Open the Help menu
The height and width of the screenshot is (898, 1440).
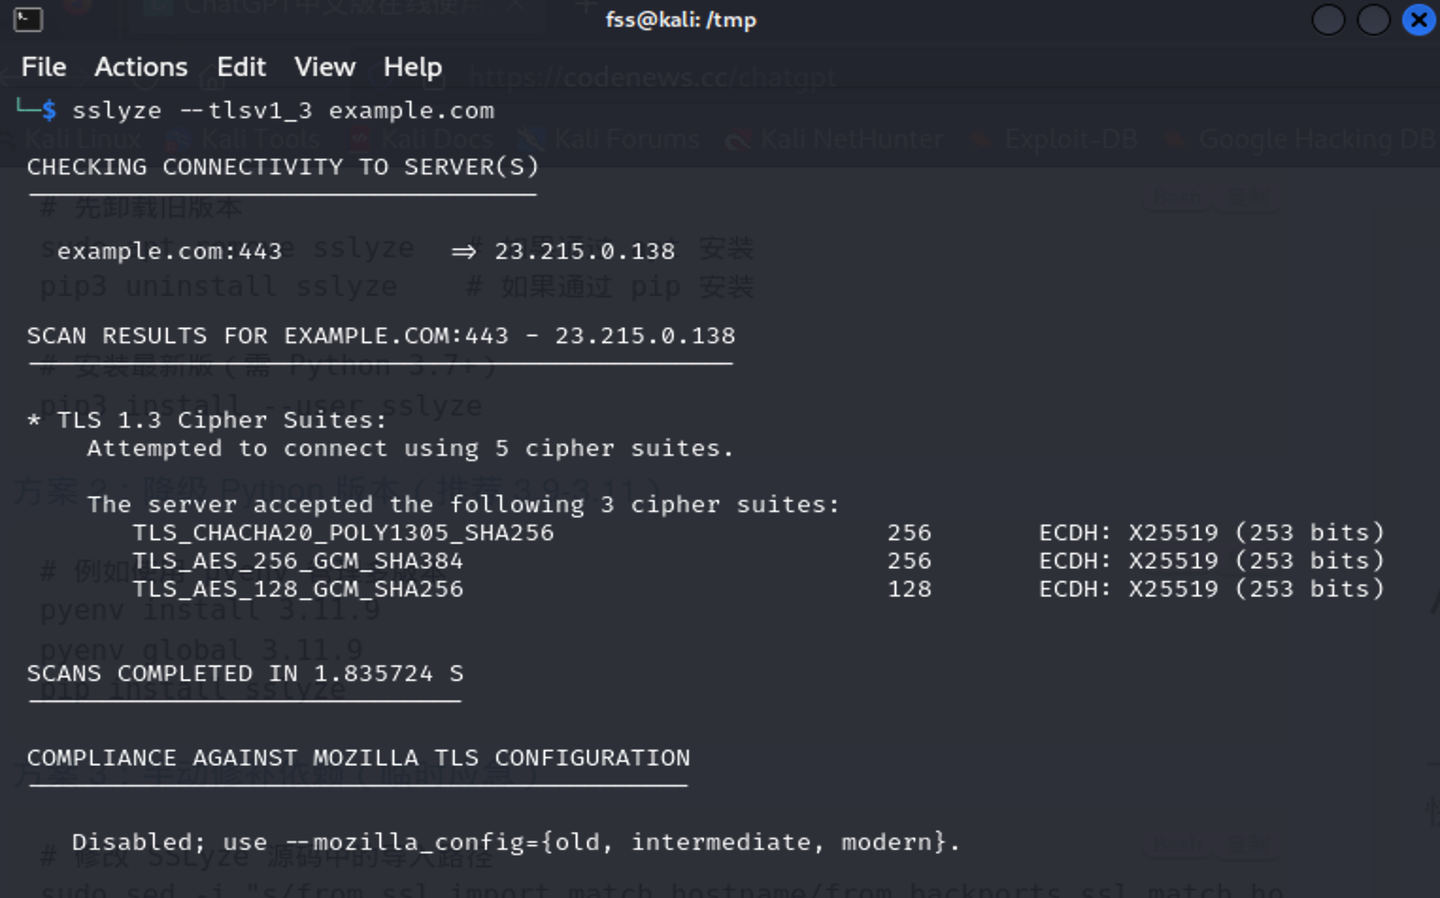(412, 67)
